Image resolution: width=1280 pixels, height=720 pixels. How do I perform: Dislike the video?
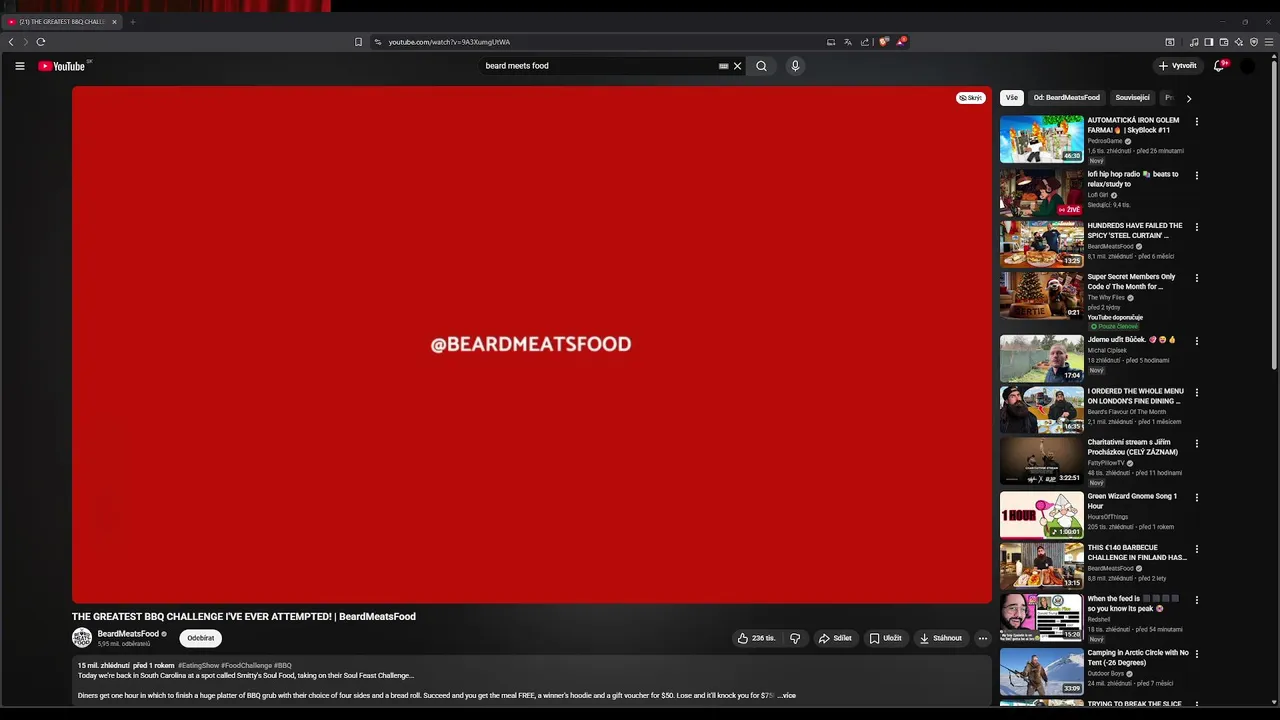pyautogui.click(x=795, y=638)
